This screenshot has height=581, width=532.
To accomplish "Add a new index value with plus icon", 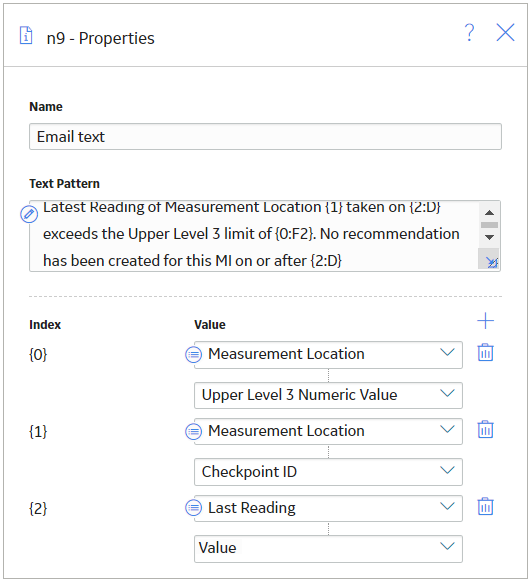I will pos(485,321).
